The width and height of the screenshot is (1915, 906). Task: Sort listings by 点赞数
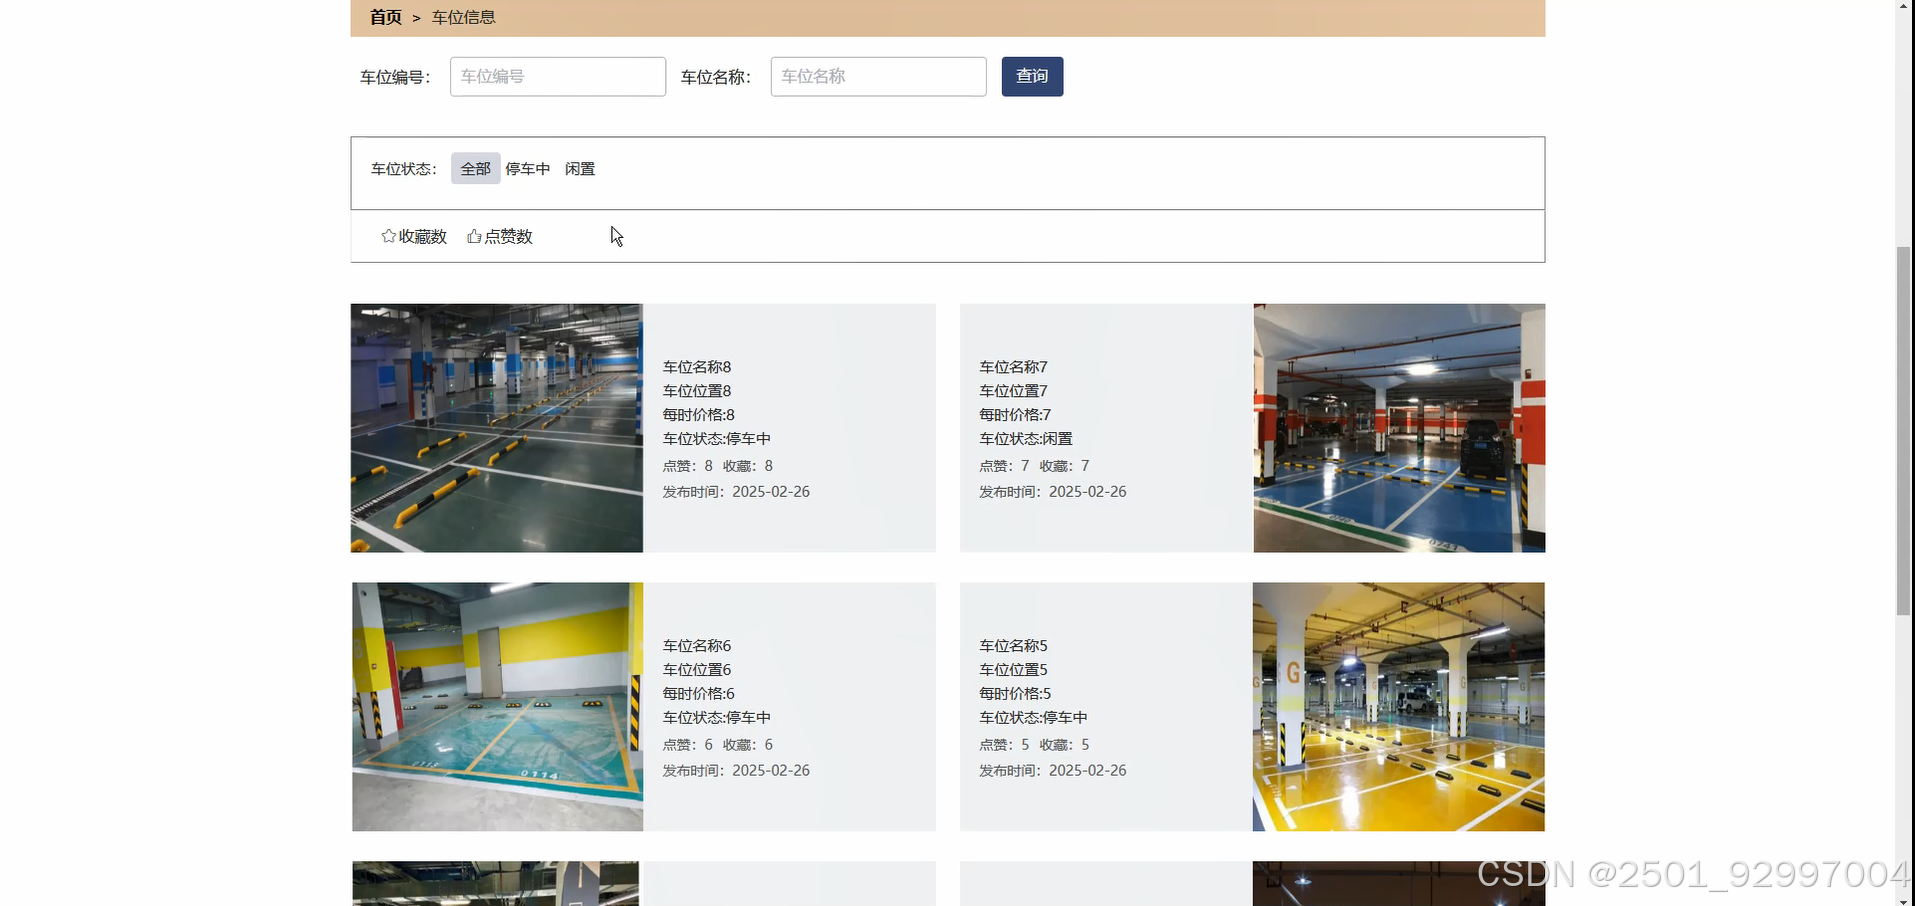pos(500,236)
